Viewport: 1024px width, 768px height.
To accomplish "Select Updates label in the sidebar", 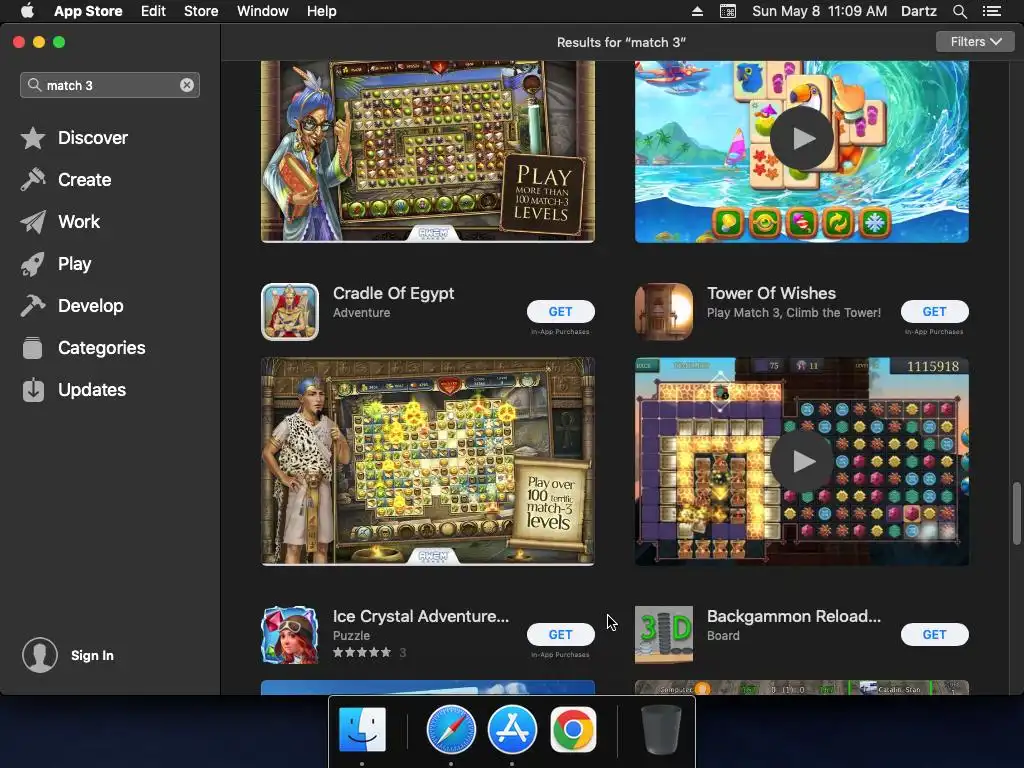I will tap(92, 390).
